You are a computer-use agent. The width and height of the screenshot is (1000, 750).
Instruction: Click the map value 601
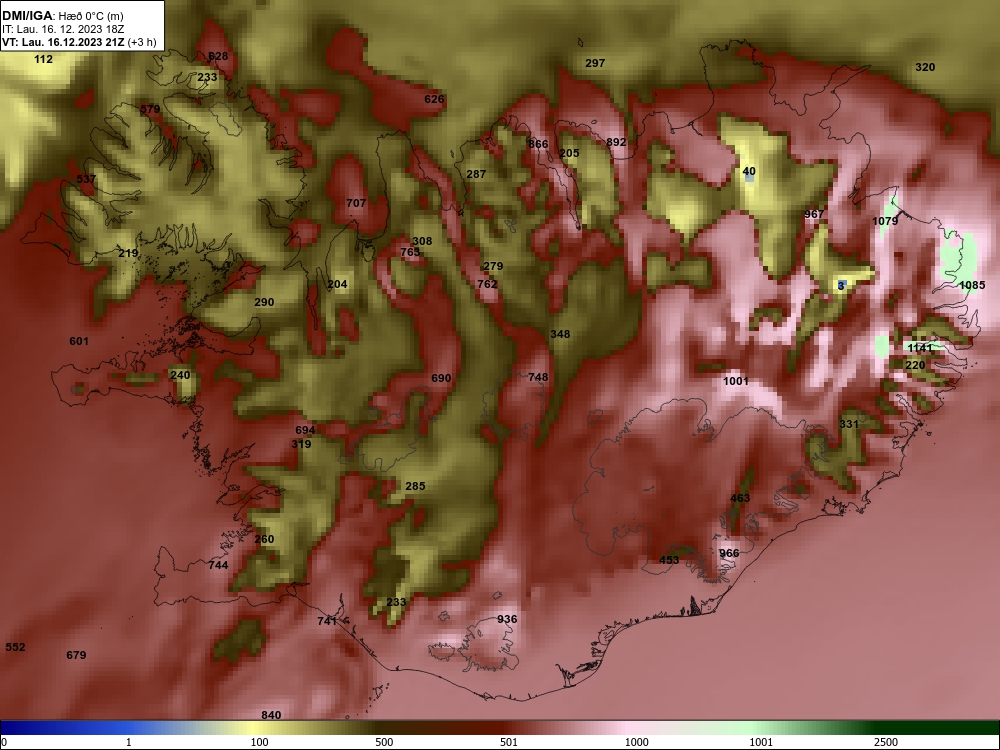click(x=79, y=341)
